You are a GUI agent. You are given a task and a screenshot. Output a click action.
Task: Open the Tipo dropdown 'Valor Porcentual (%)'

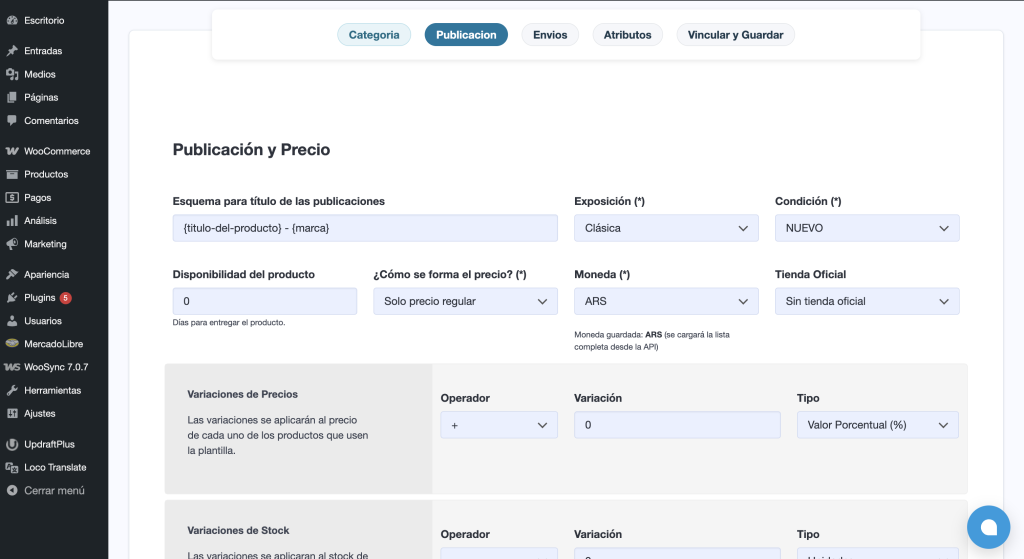coord(877,424)
